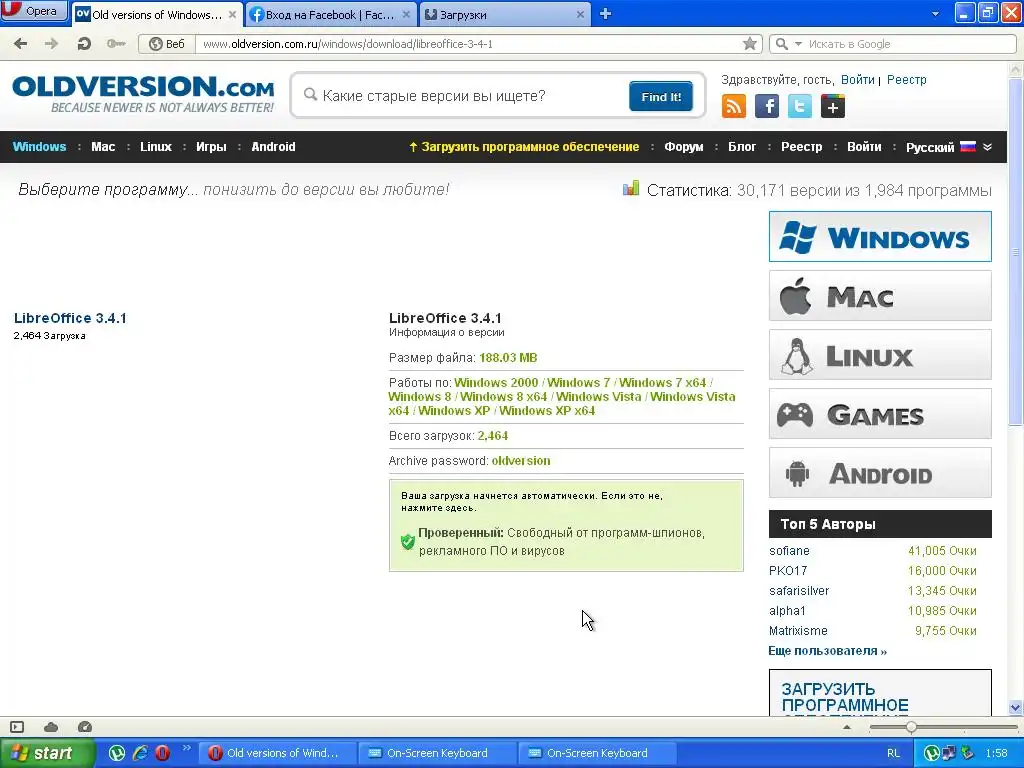Viewport: 1024px width, 768px height.
Task: Open the Форум menu item
Action: pos(684,147)
